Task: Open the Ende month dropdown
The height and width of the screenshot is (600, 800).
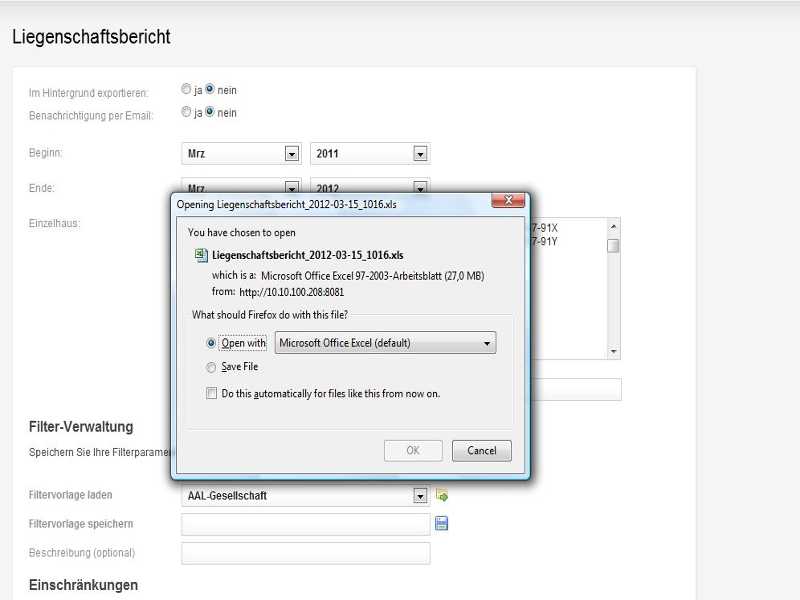Action: tap(241, 186)
